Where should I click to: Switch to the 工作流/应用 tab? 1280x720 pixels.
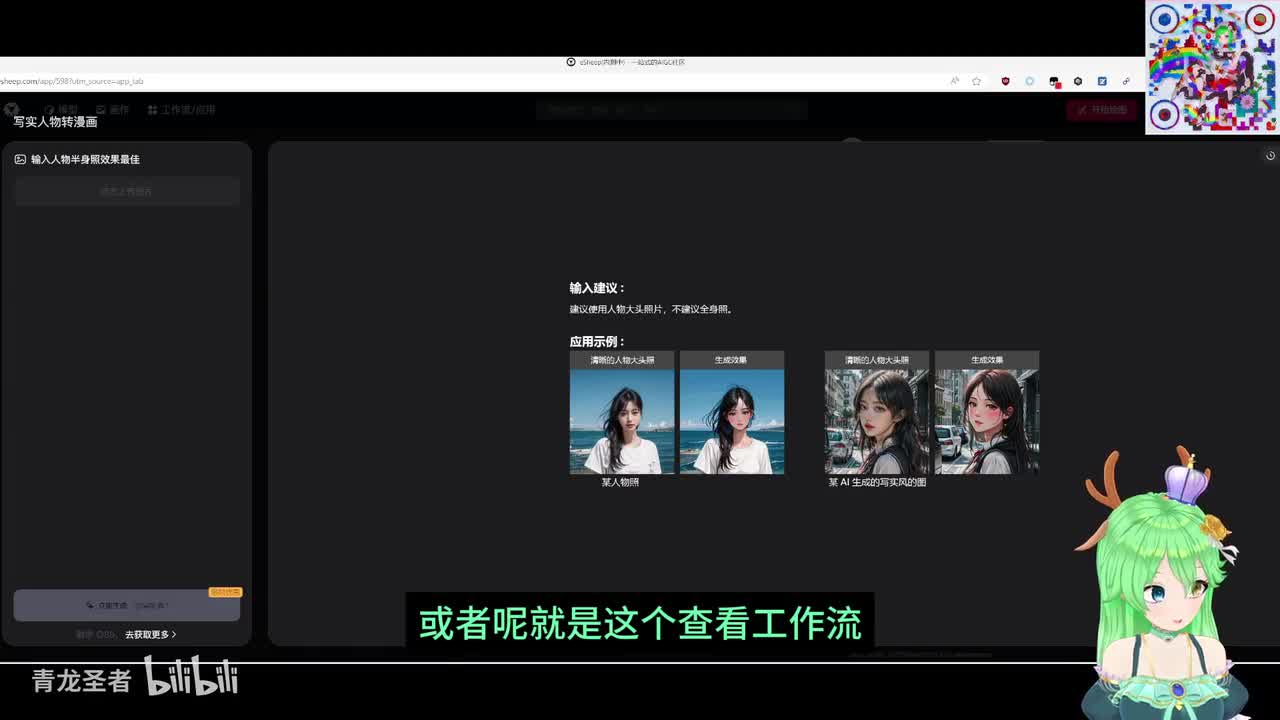click(x=181, y=110)
